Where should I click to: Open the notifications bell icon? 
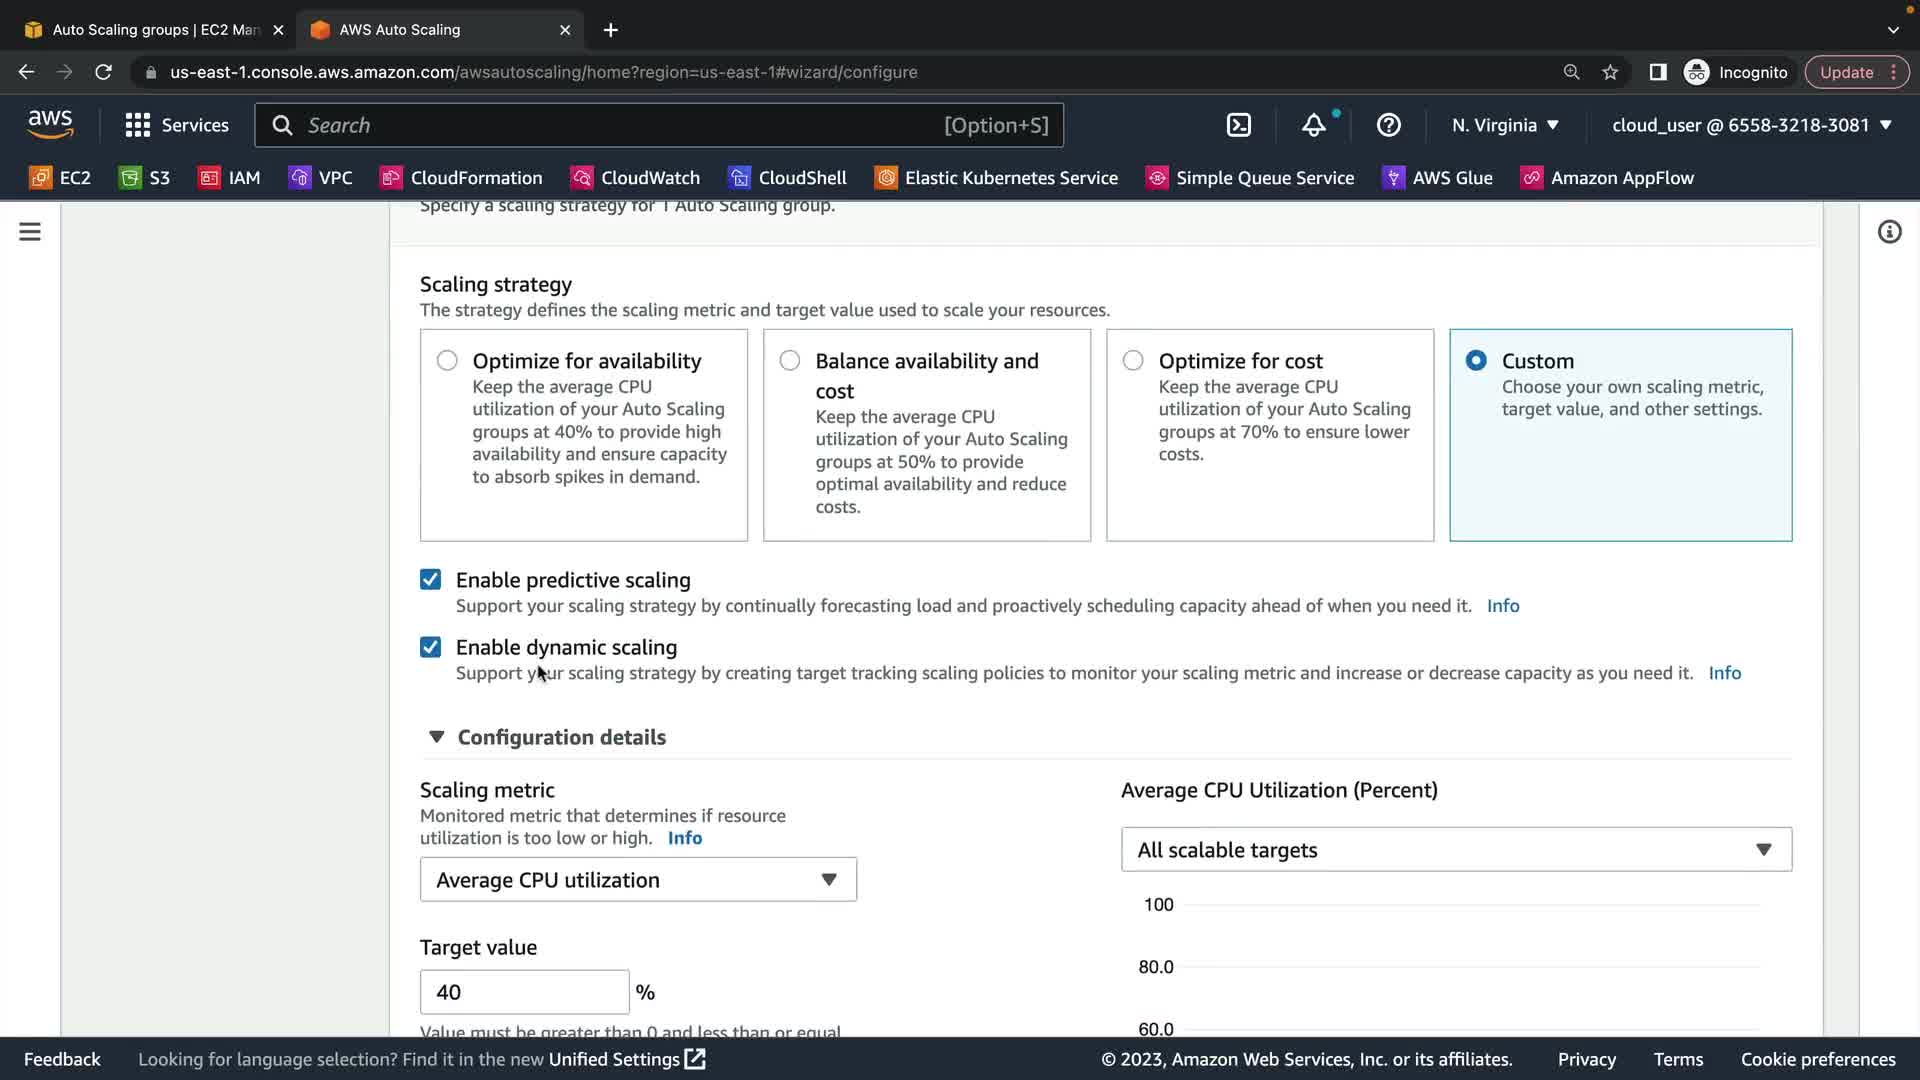[x=1313, y=125]
